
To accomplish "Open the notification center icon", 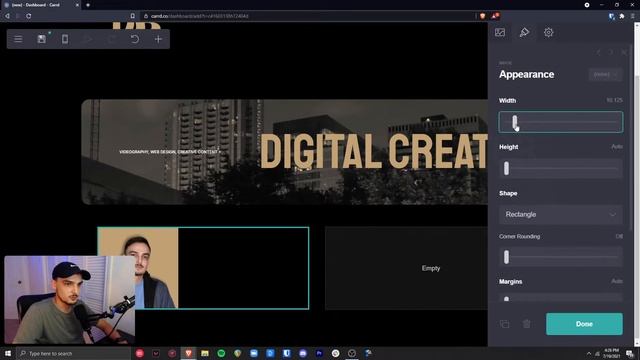I will (x=630, y=353).
